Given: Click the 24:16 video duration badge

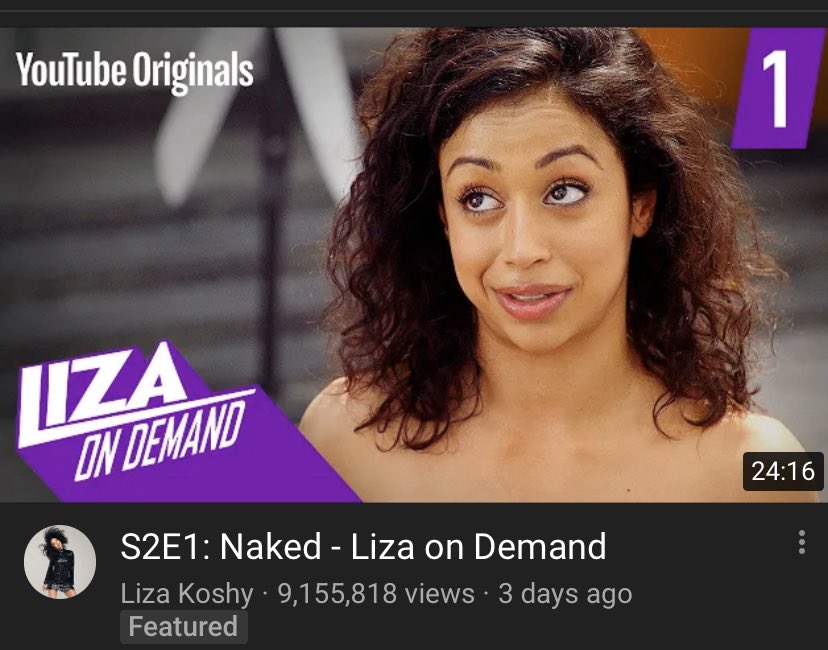Looking at the screenshot, I should [x=783, y=471].
